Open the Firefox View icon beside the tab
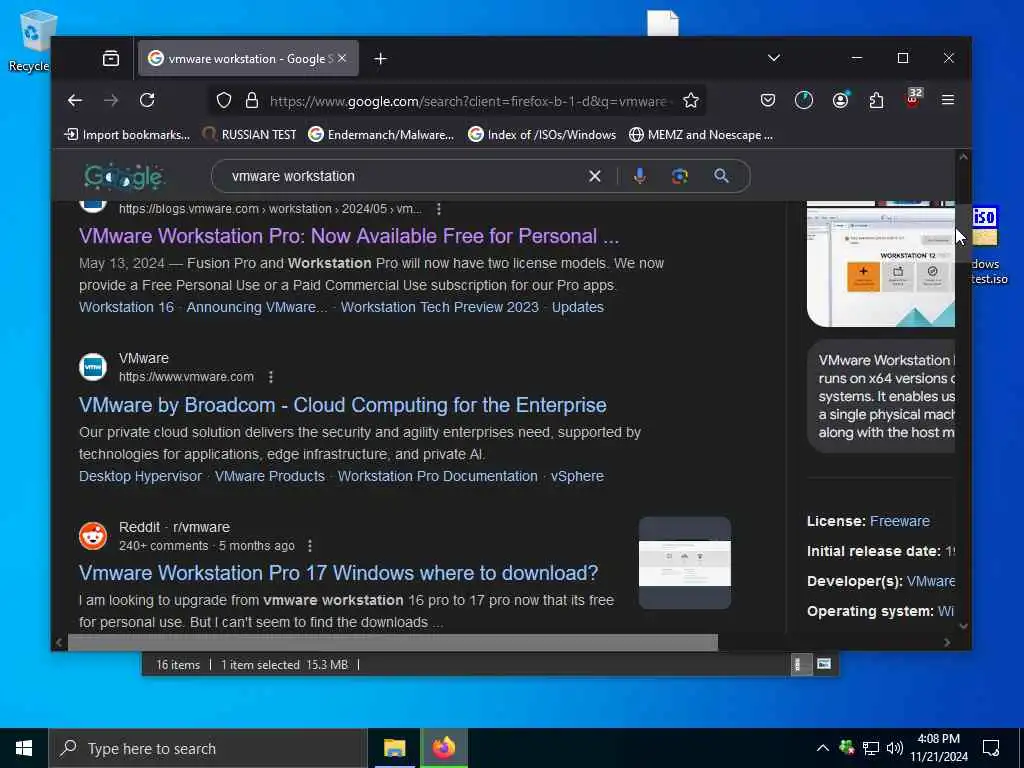Viewport: 1024px width, 768px height. click(111, 58)
